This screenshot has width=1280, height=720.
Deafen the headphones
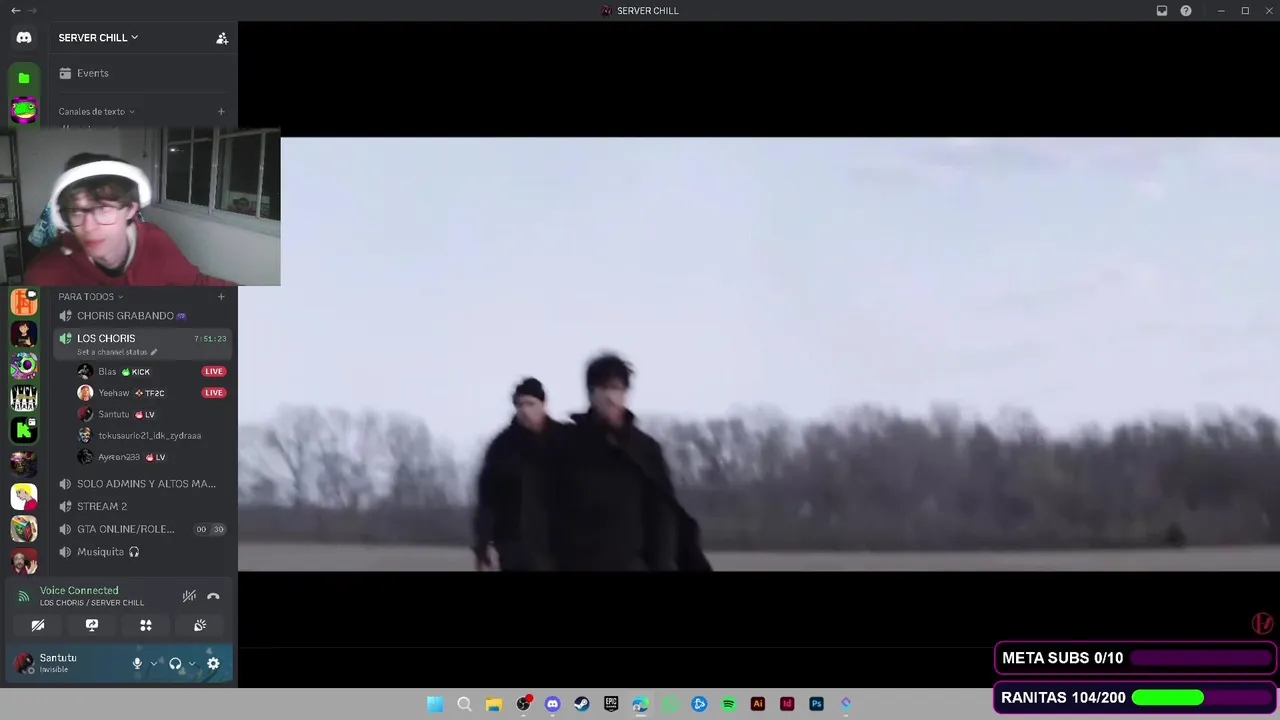(175, 663)
